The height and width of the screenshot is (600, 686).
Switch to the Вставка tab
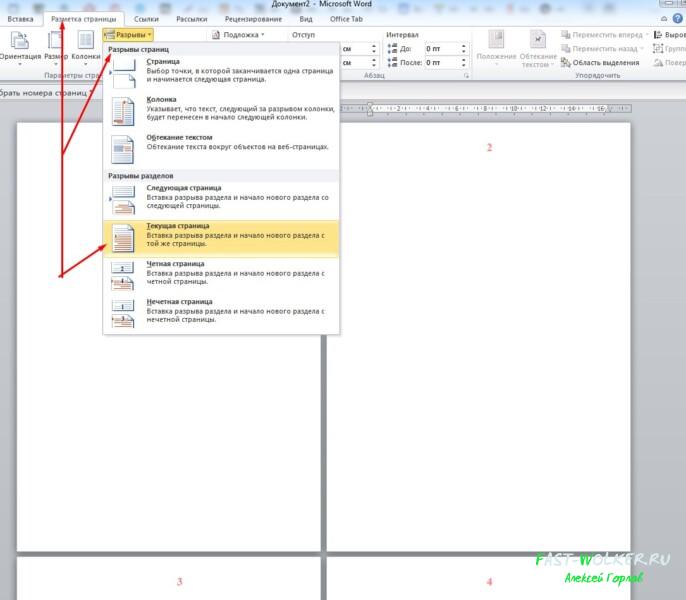(x=20, y=19)
